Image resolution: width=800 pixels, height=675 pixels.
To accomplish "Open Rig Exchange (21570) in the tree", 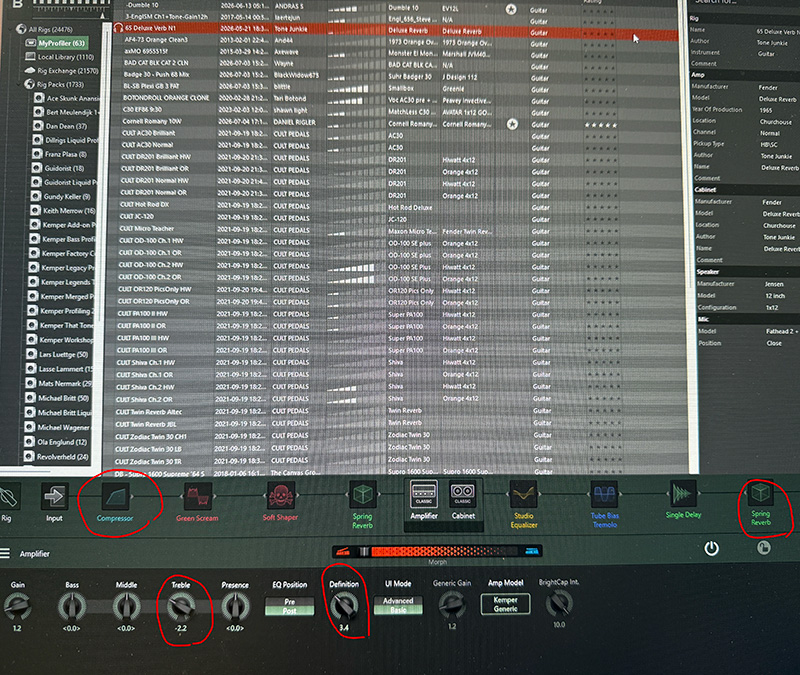I will 67,70.
